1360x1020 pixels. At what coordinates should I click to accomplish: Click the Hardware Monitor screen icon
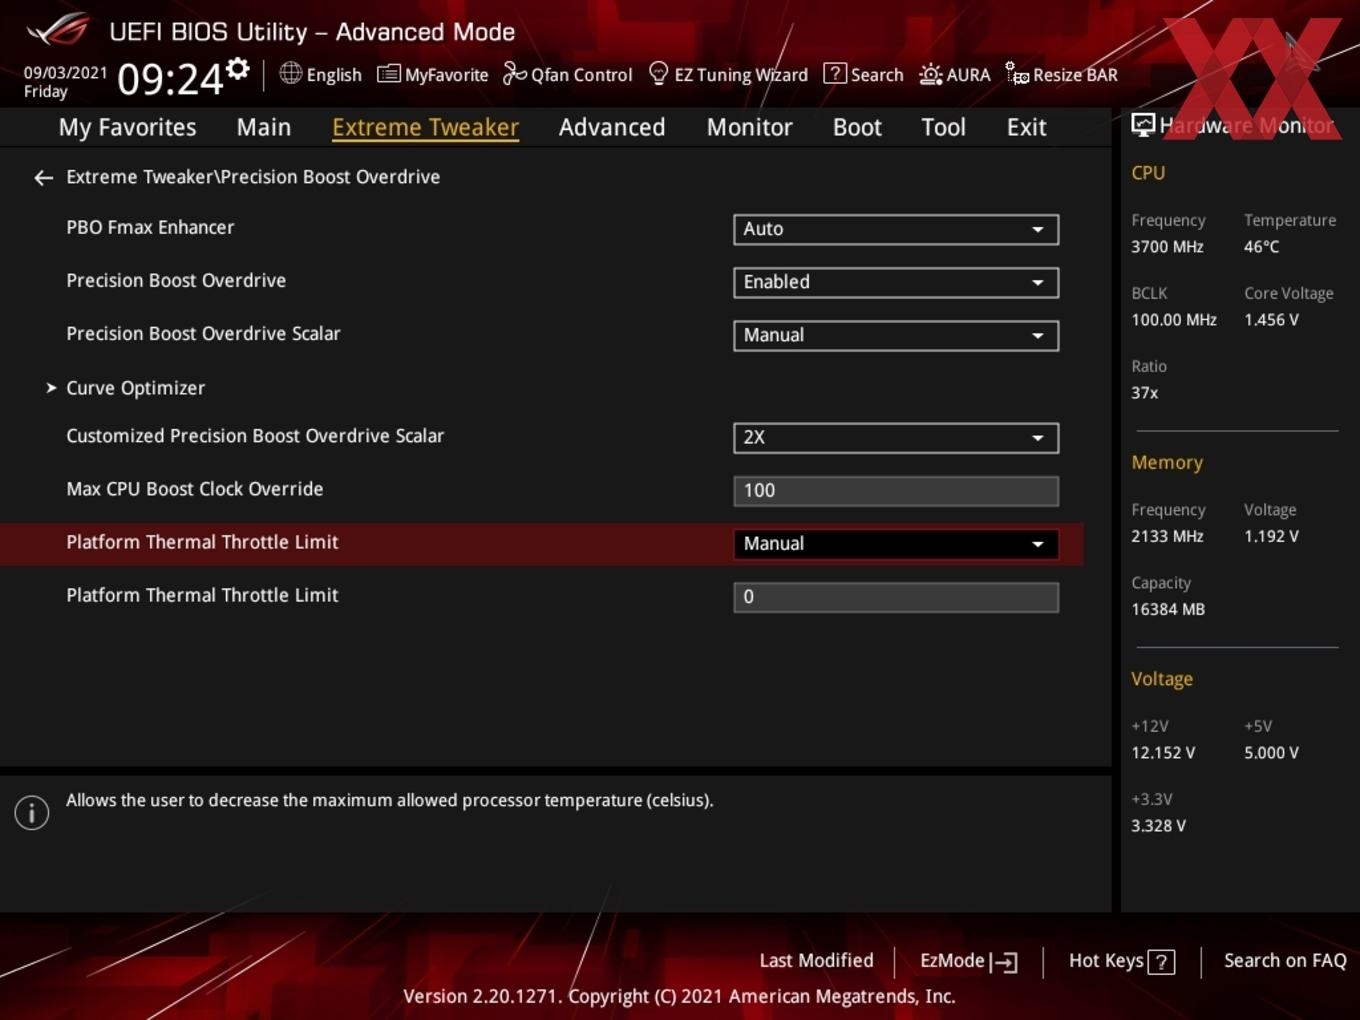(x=1143, y=125)
